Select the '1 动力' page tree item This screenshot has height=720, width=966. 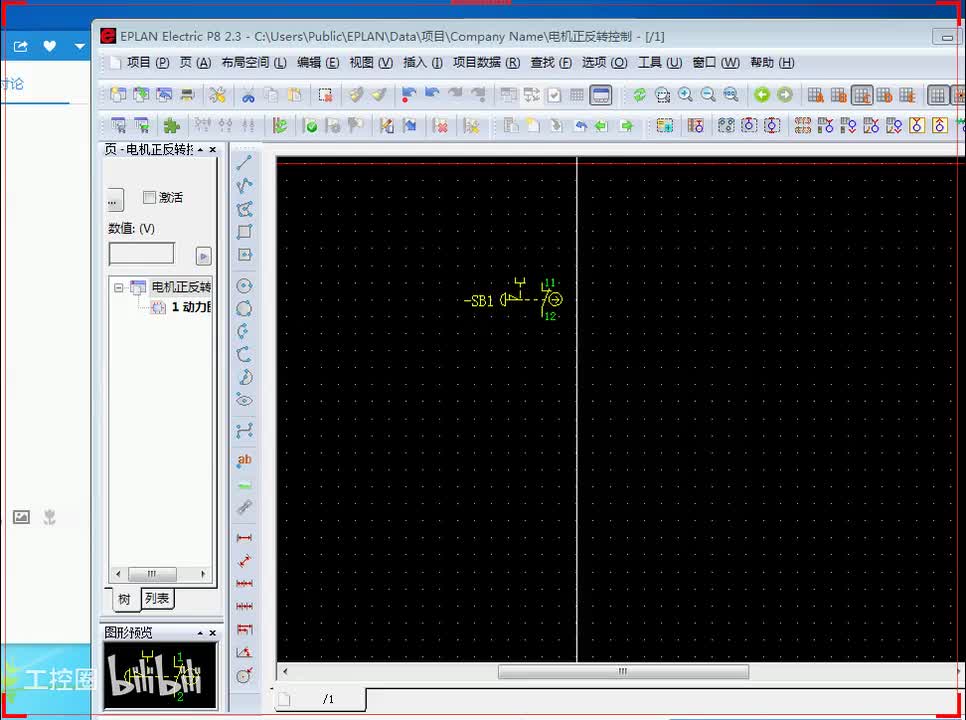pyautogui.click(x=181, y=307)
